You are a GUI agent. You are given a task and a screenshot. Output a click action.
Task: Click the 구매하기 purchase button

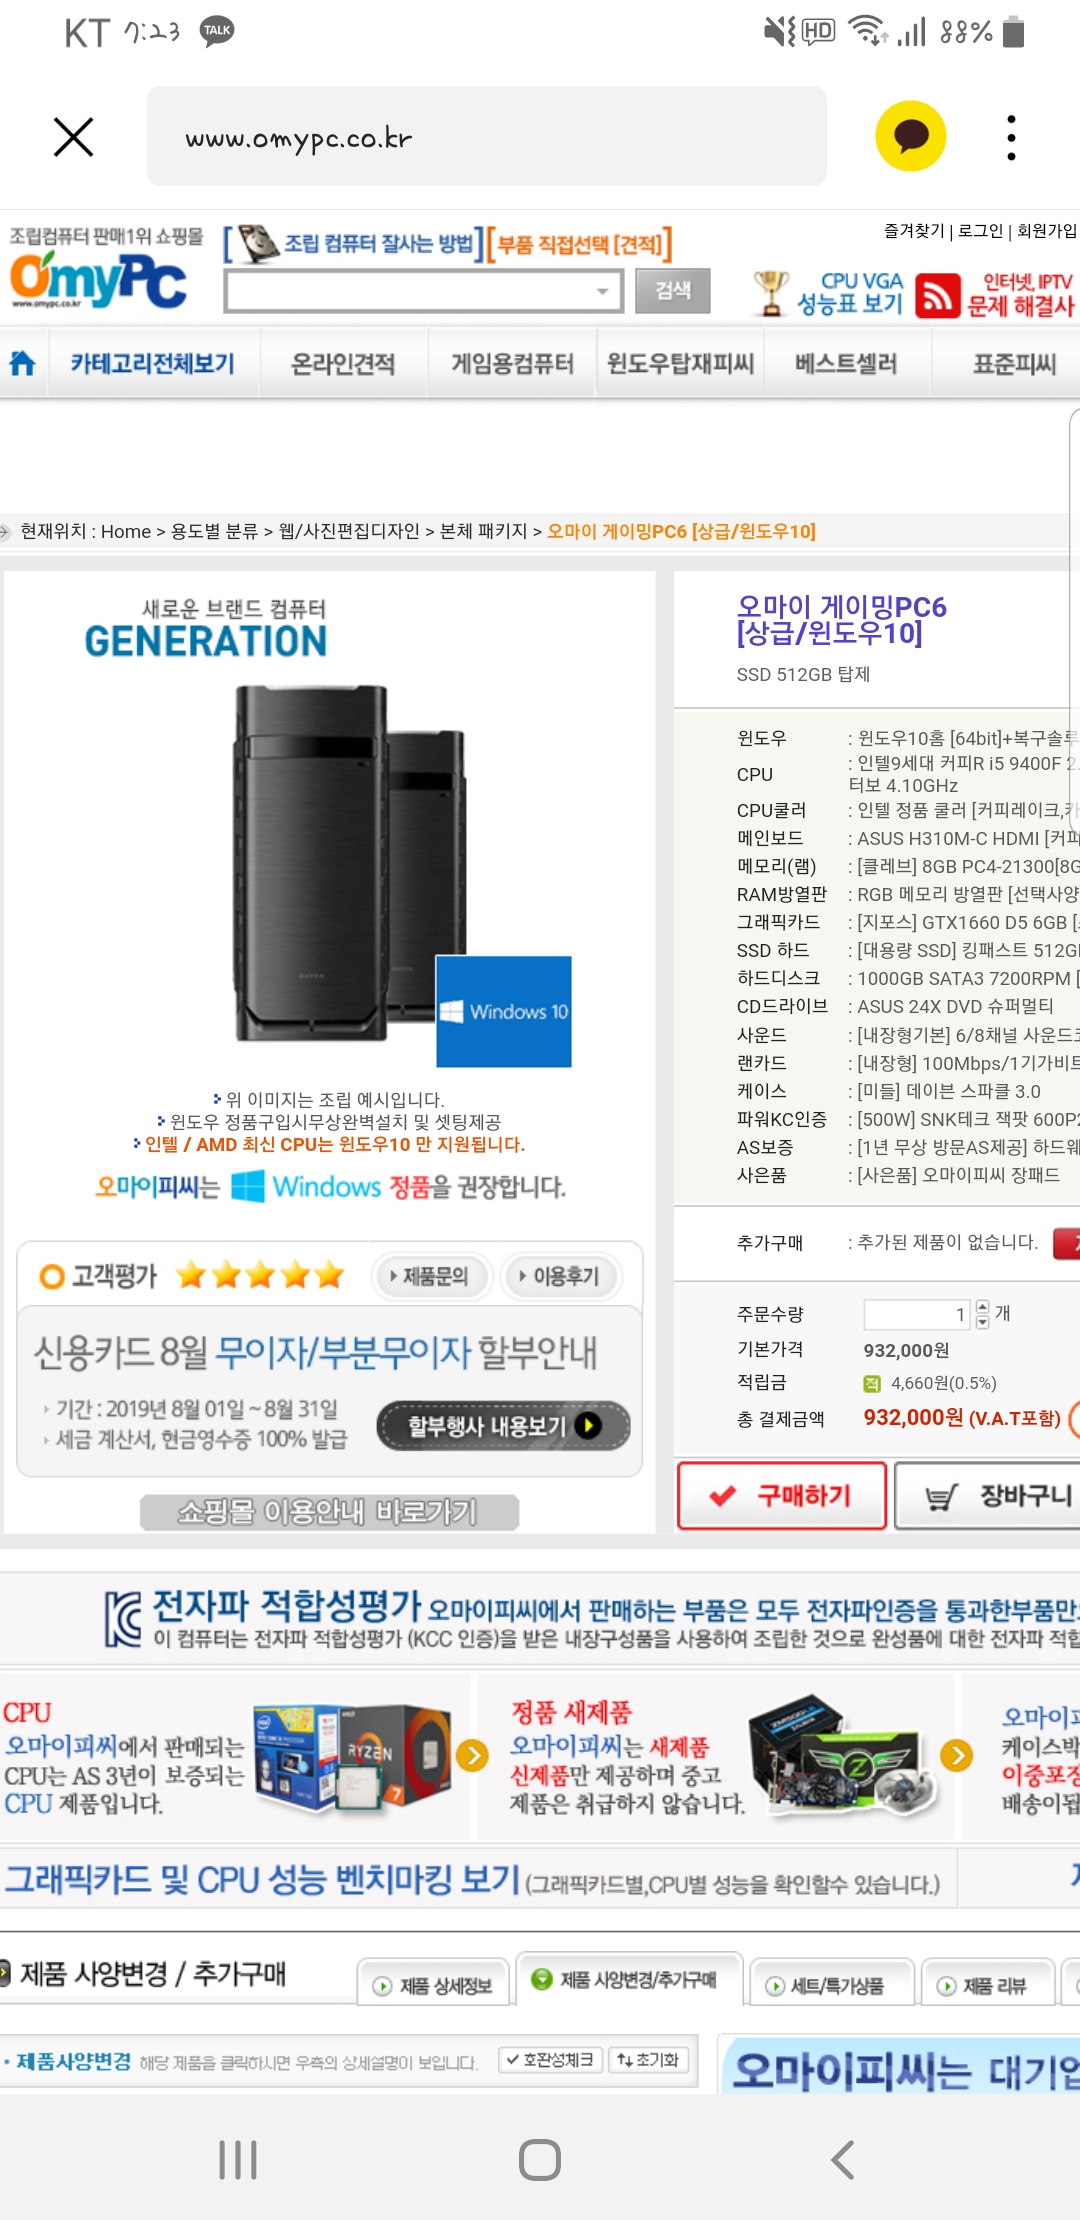coord(782,1496)
